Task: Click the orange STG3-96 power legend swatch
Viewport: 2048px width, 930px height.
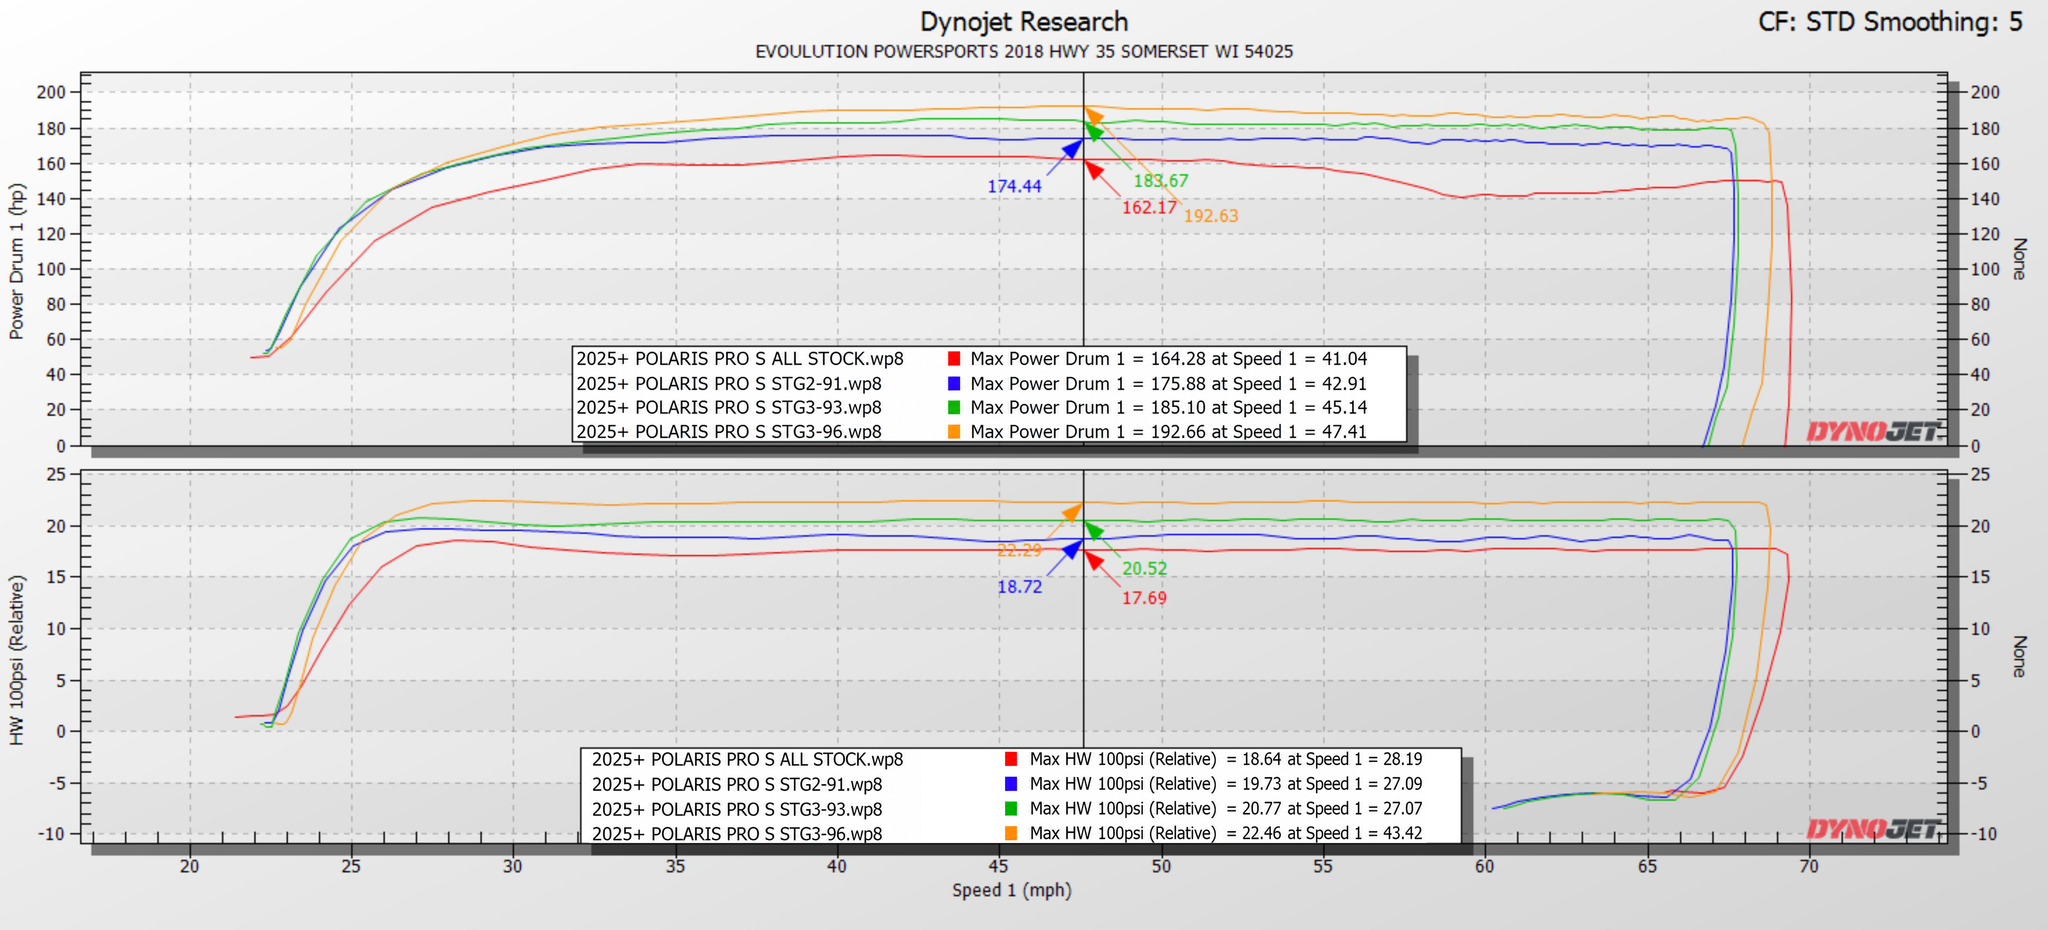Action: click(954, 432)
